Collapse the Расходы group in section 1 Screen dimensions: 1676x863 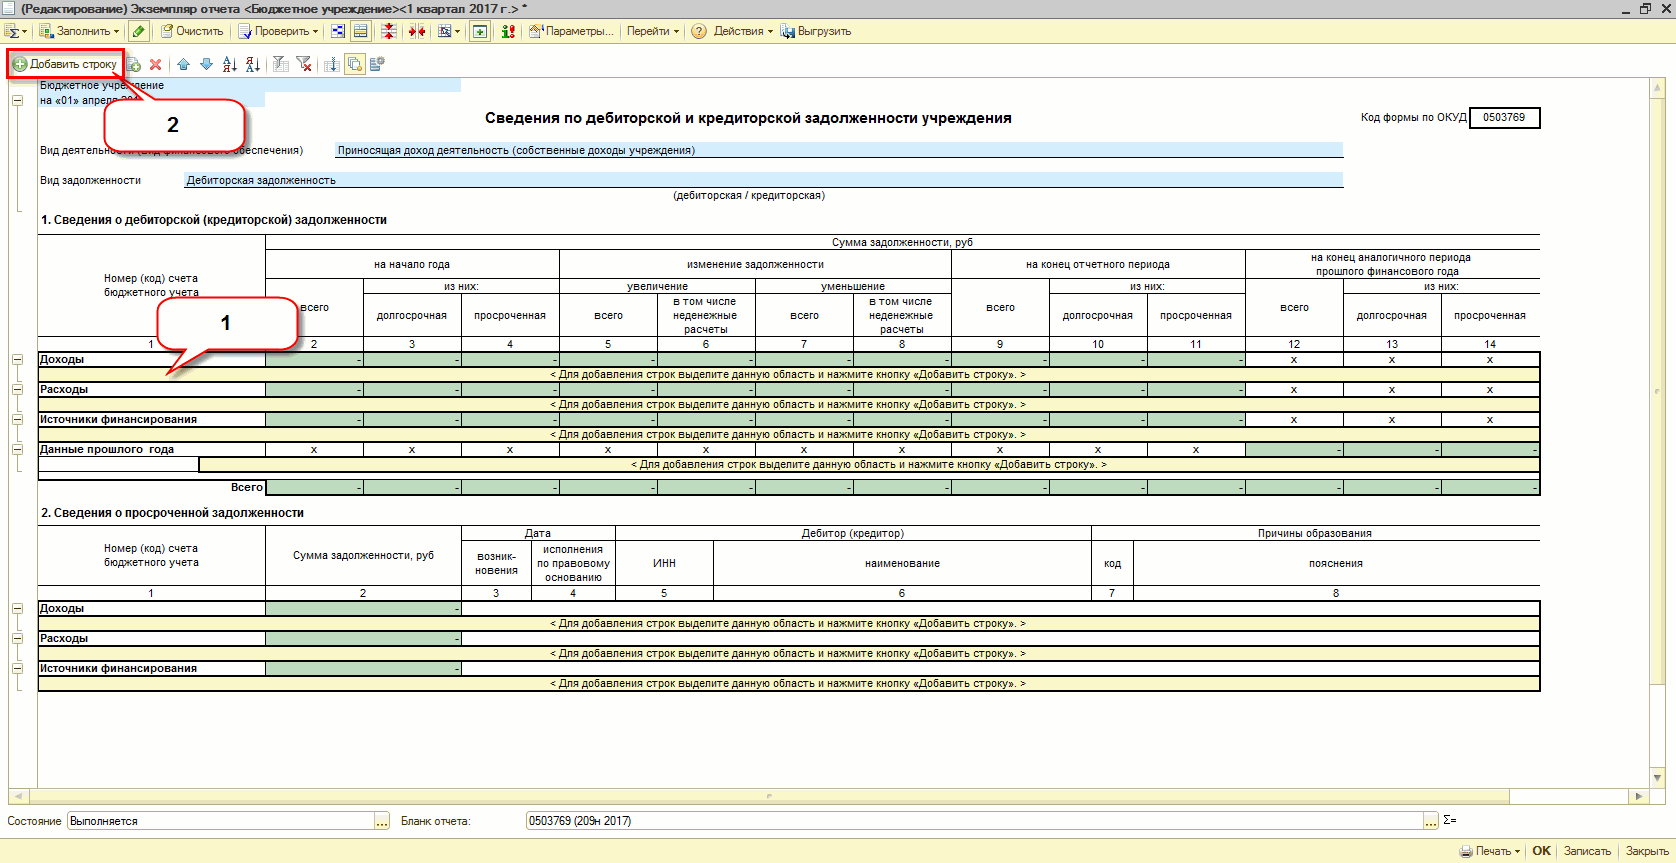coord(17,389)
